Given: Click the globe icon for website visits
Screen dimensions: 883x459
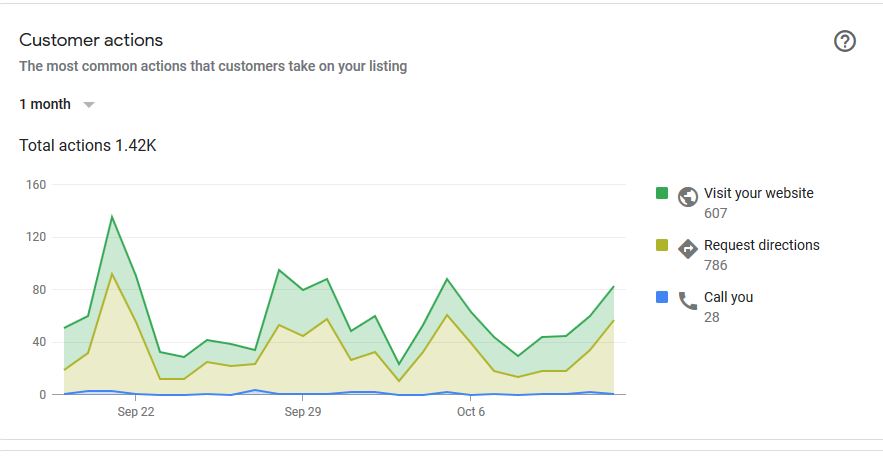Looking at the screenshot, I should click(687, 196).
